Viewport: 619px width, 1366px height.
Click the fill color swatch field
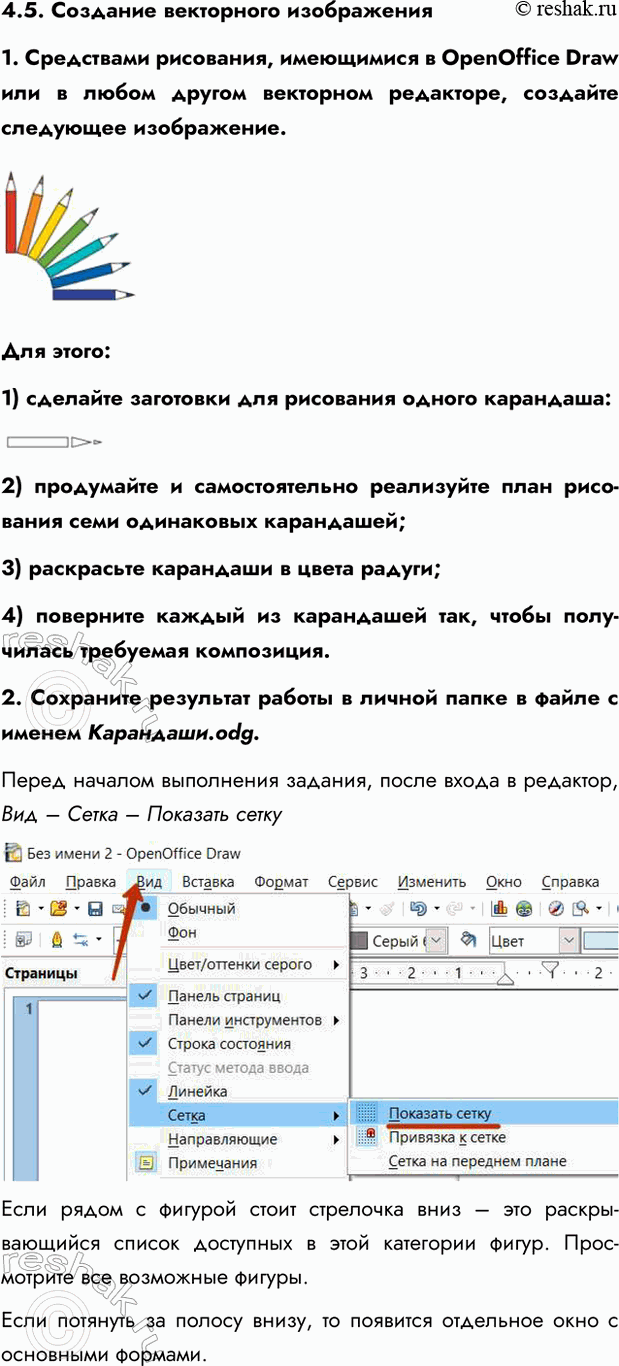click(x=601, y=941)
